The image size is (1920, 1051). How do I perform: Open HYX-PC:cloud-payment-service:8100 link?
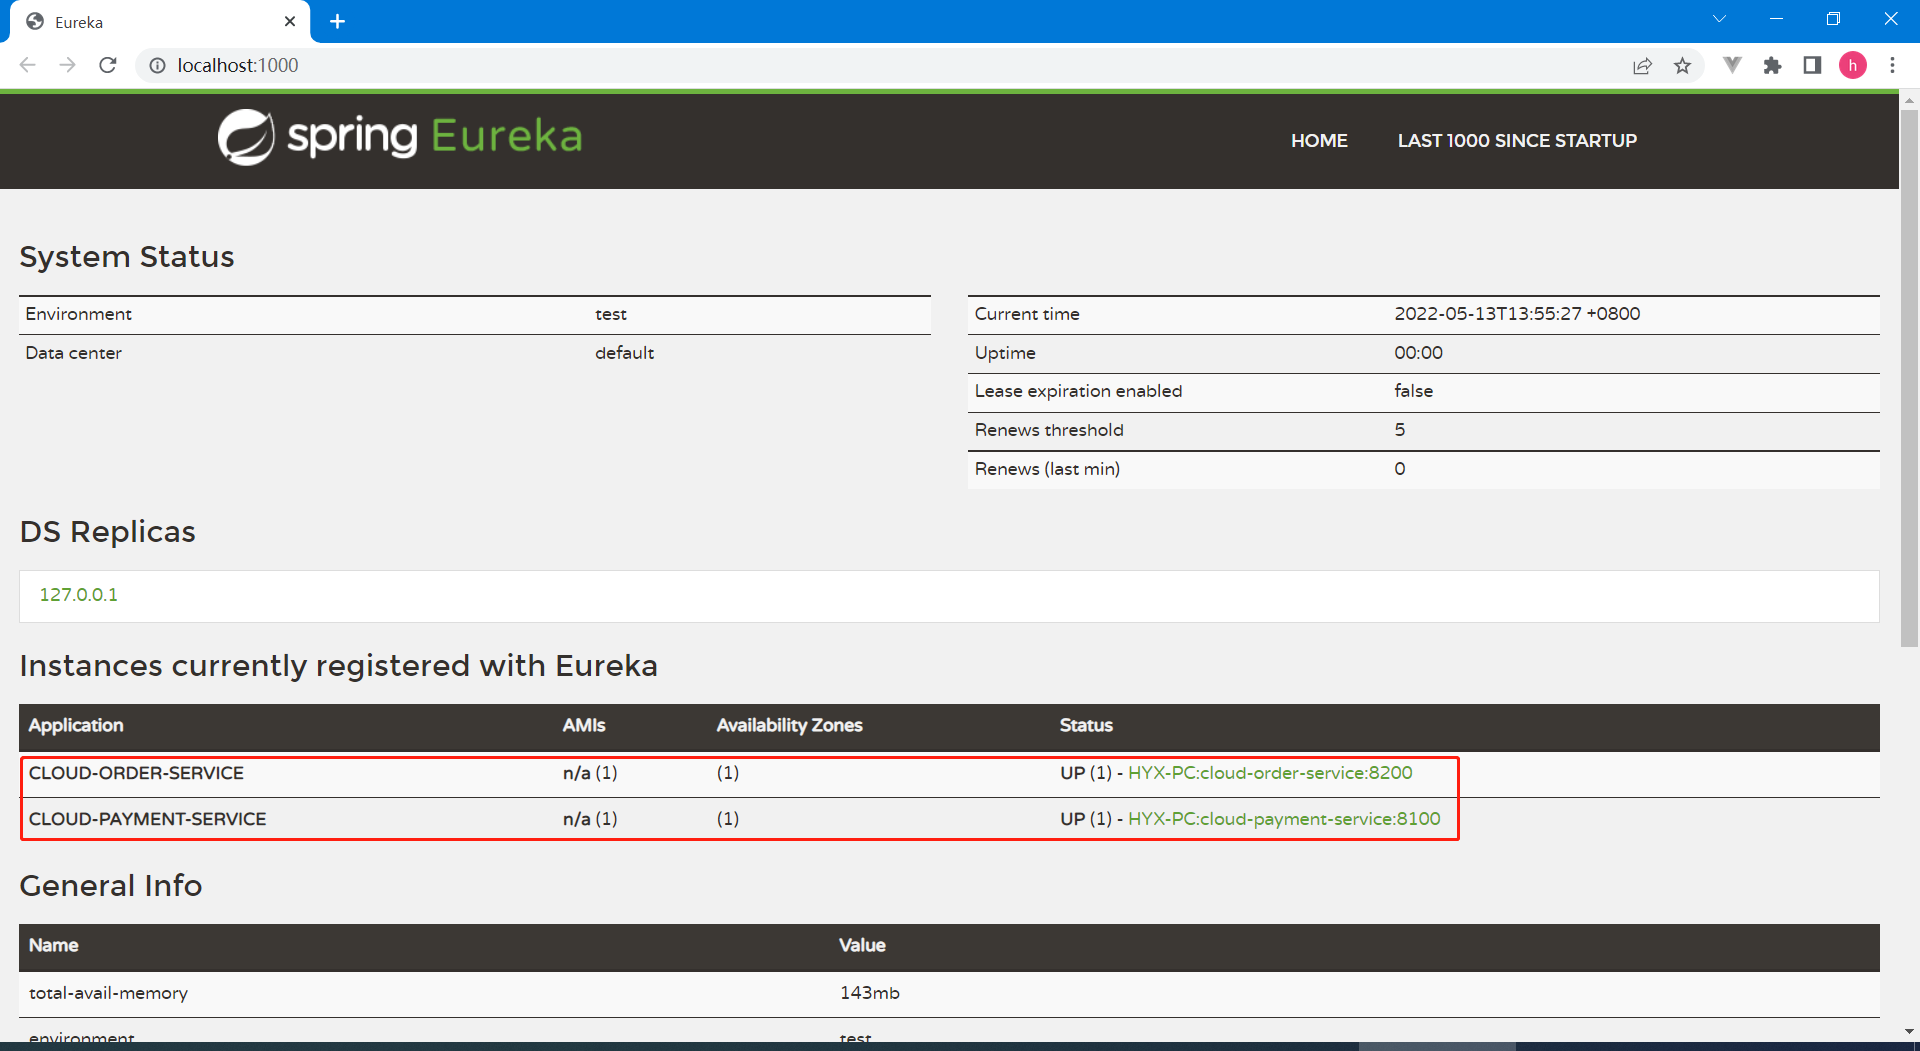1284,819
